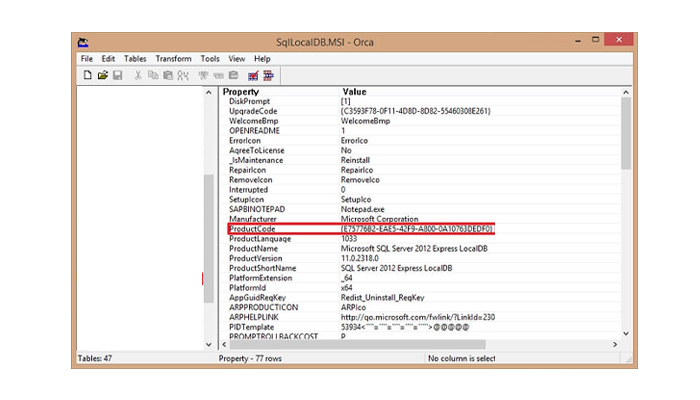700x400 pixels.
Task: Select the ErrorIcon property cell
Action: point(245,141)
